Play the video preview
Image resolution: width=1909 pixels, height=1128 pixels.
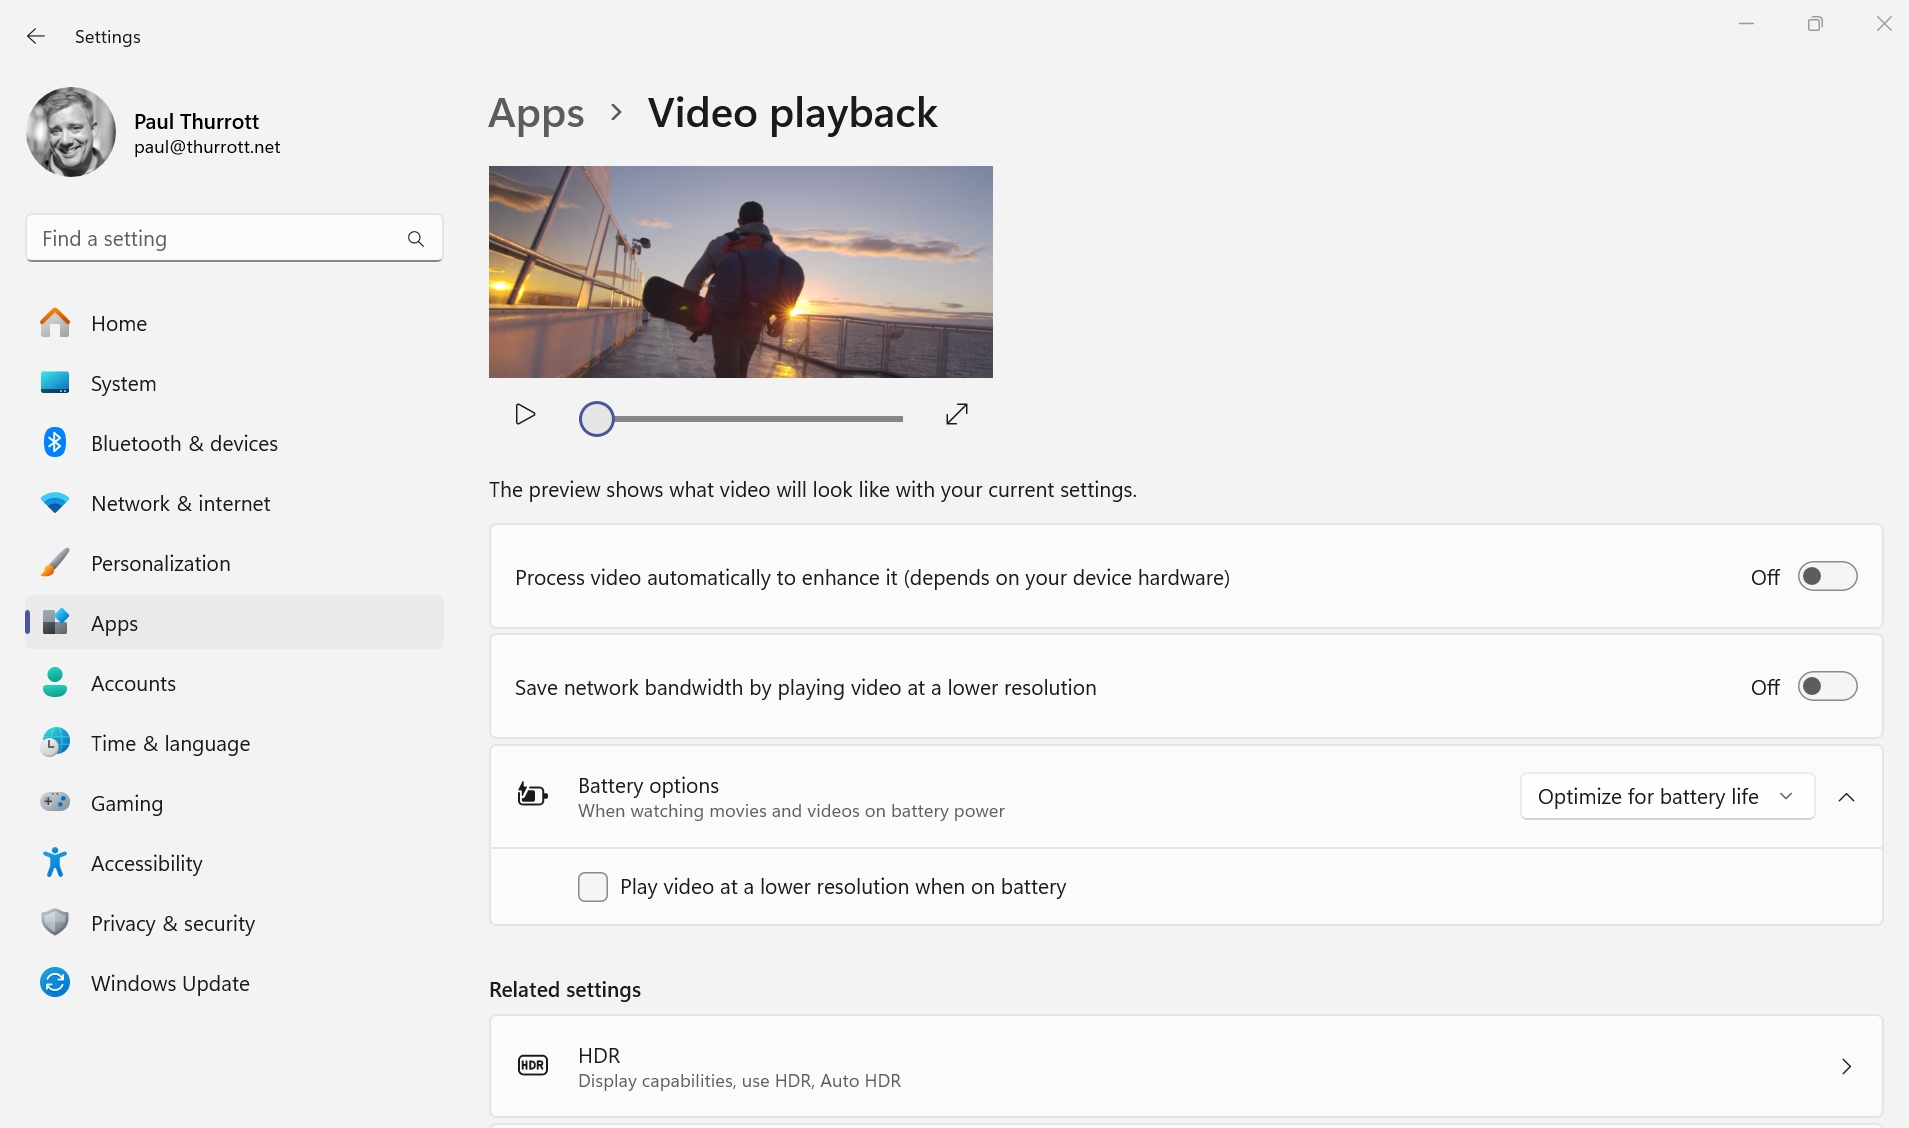525,414
